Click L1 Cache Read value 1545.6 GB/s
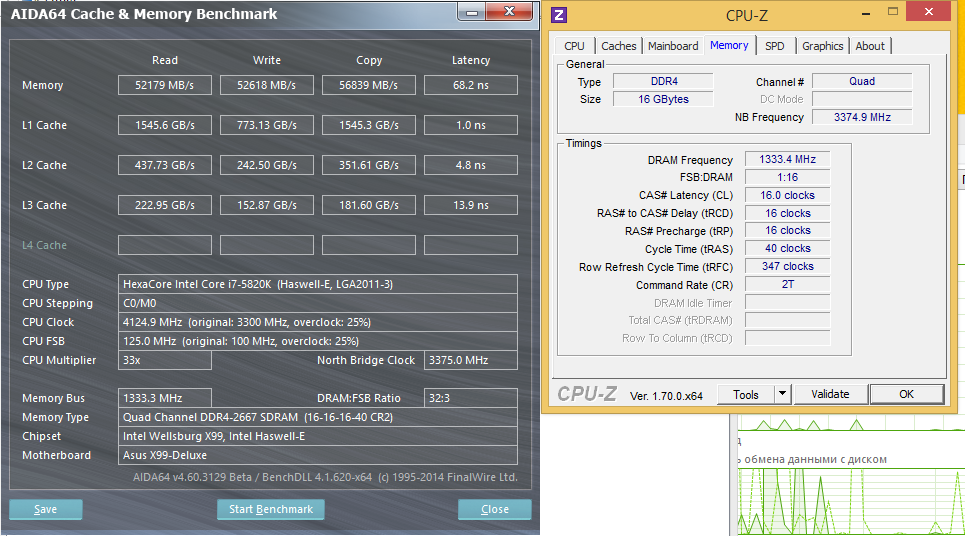 tap(165, 125)
